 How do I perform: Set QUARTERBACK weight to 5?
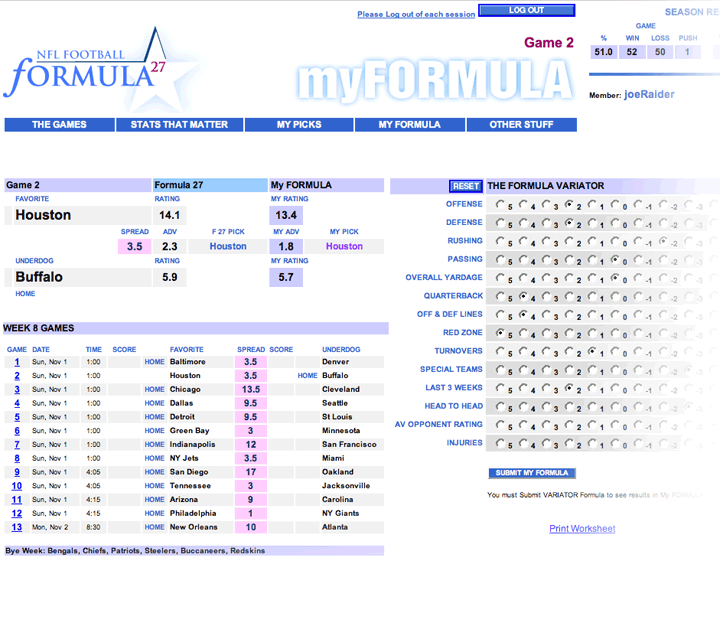[500, 296]
